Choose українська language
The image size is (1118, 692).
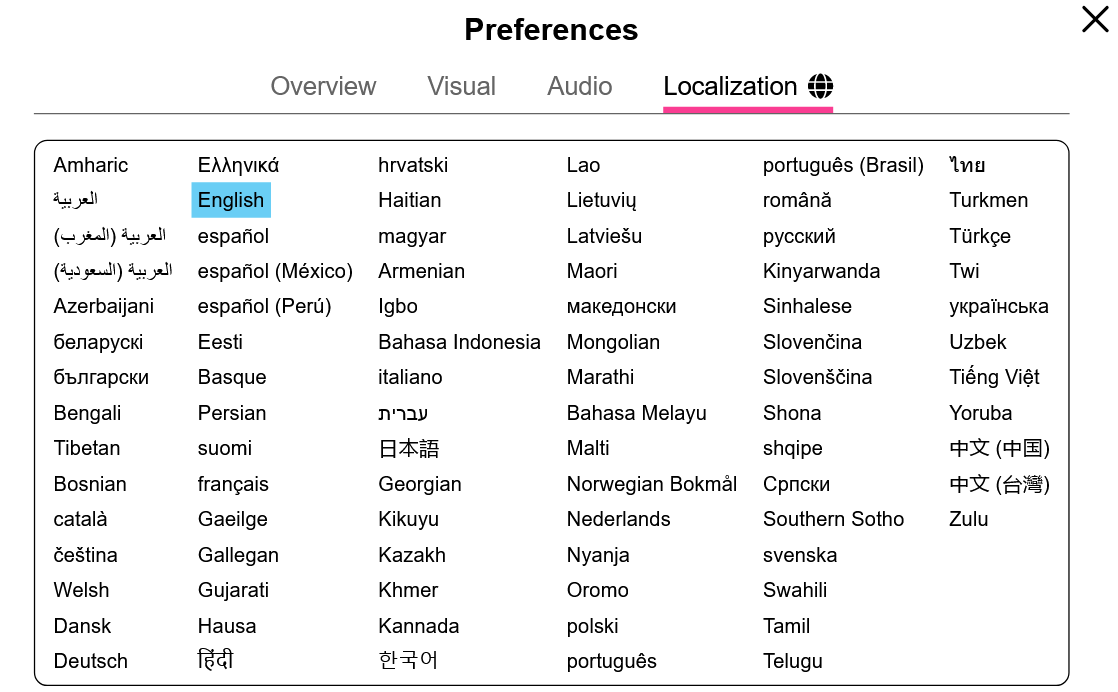click(x=998, y=306)
